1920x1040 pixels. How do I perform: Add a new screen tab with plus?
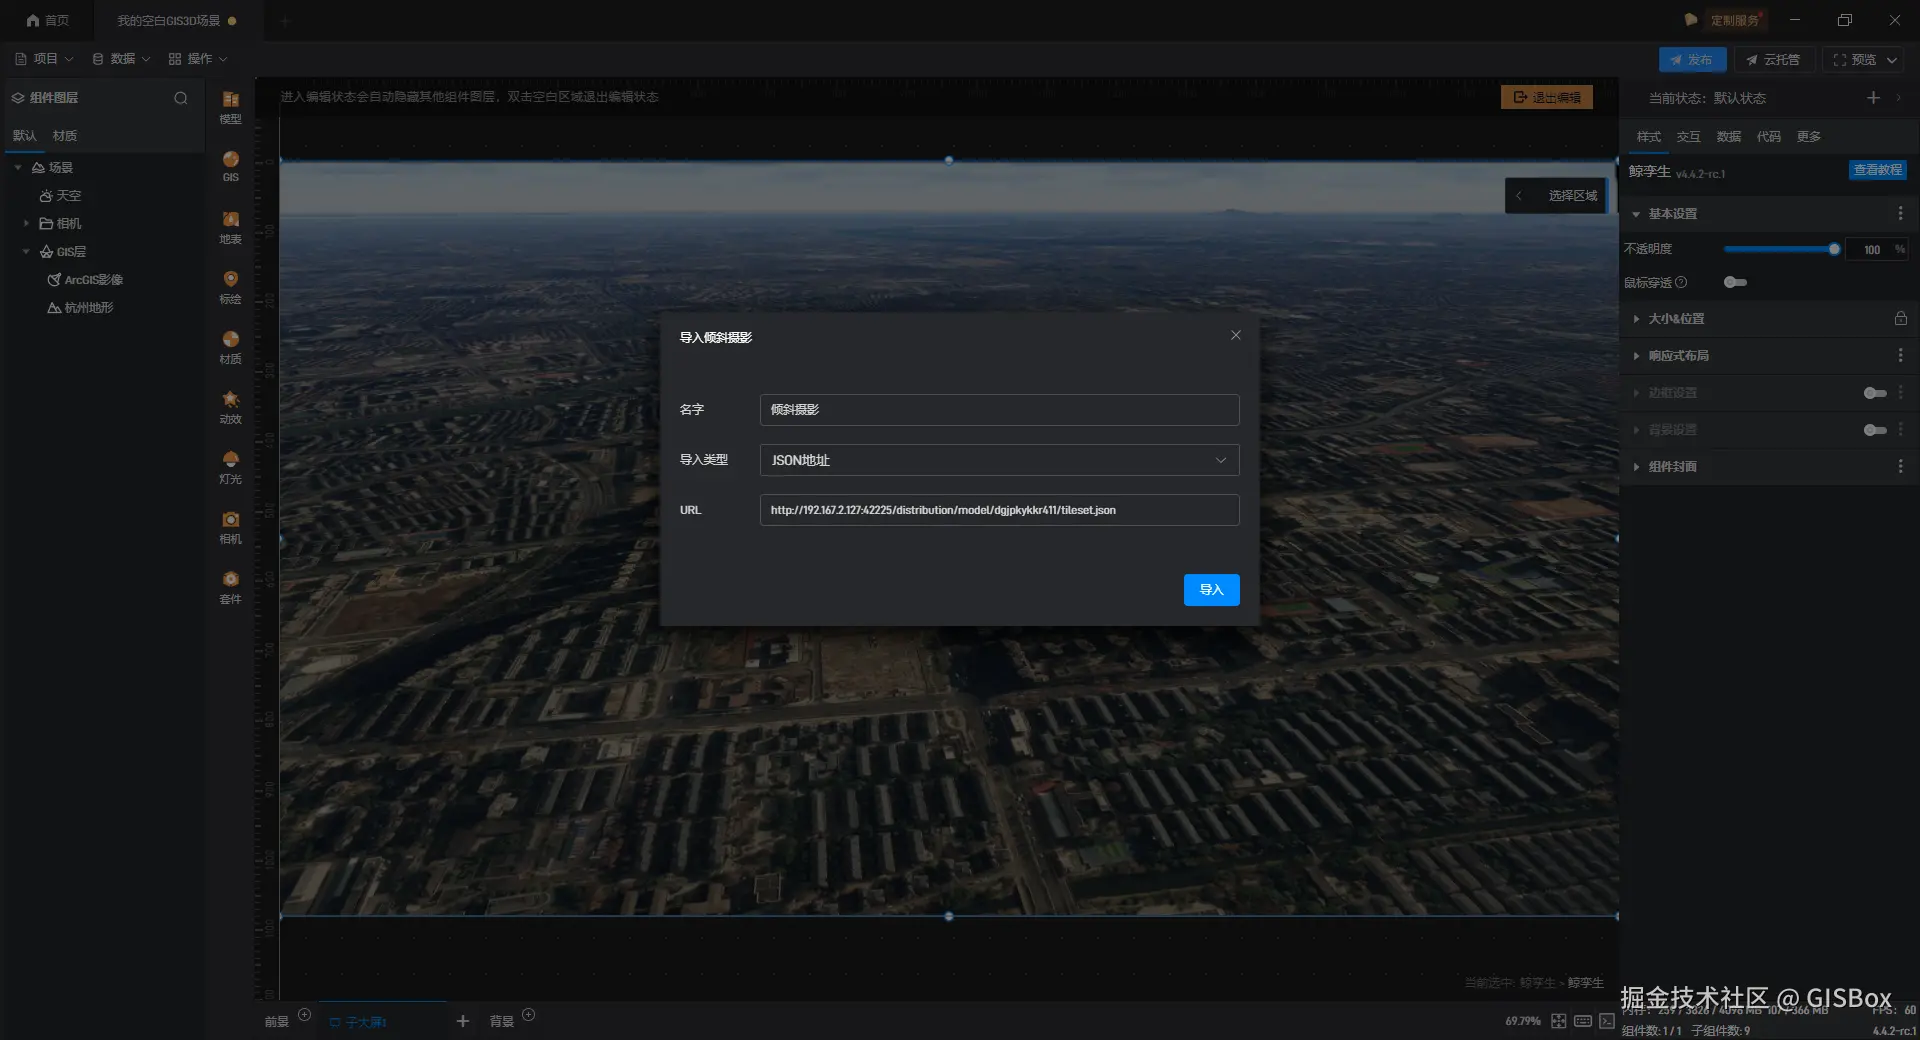coord(462,1021)
